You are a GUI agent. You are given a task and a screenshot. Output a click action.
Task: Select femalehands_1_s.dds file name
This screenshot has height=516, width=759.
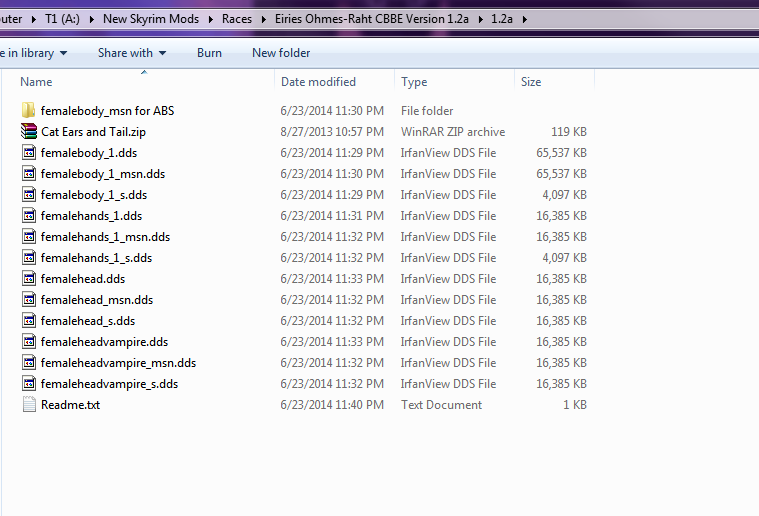click(96, 258)
